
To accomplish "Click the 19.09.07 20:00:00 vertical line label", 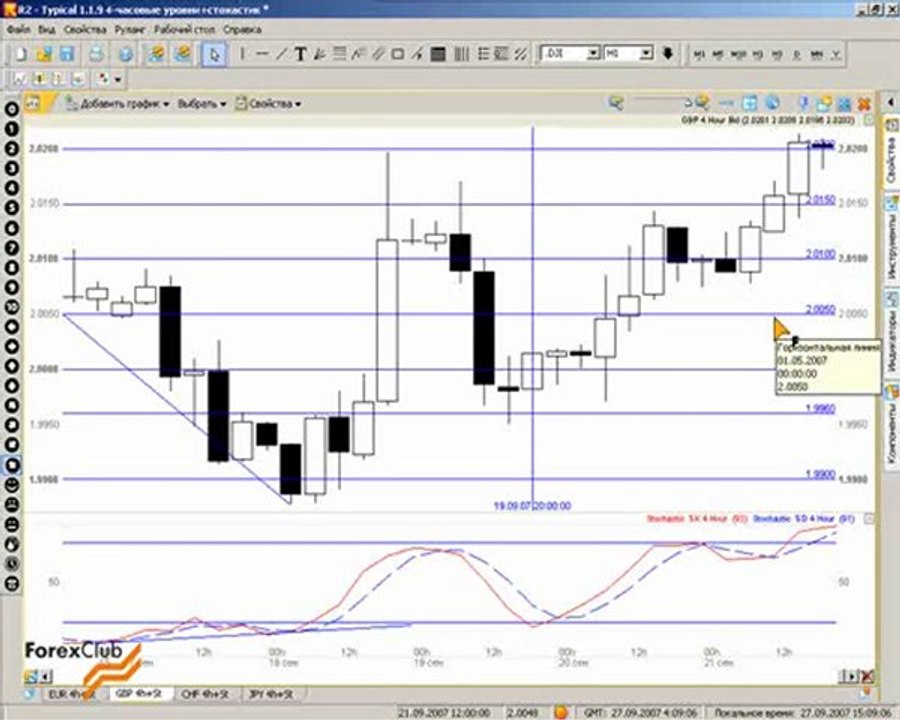I will pos(532,506).
